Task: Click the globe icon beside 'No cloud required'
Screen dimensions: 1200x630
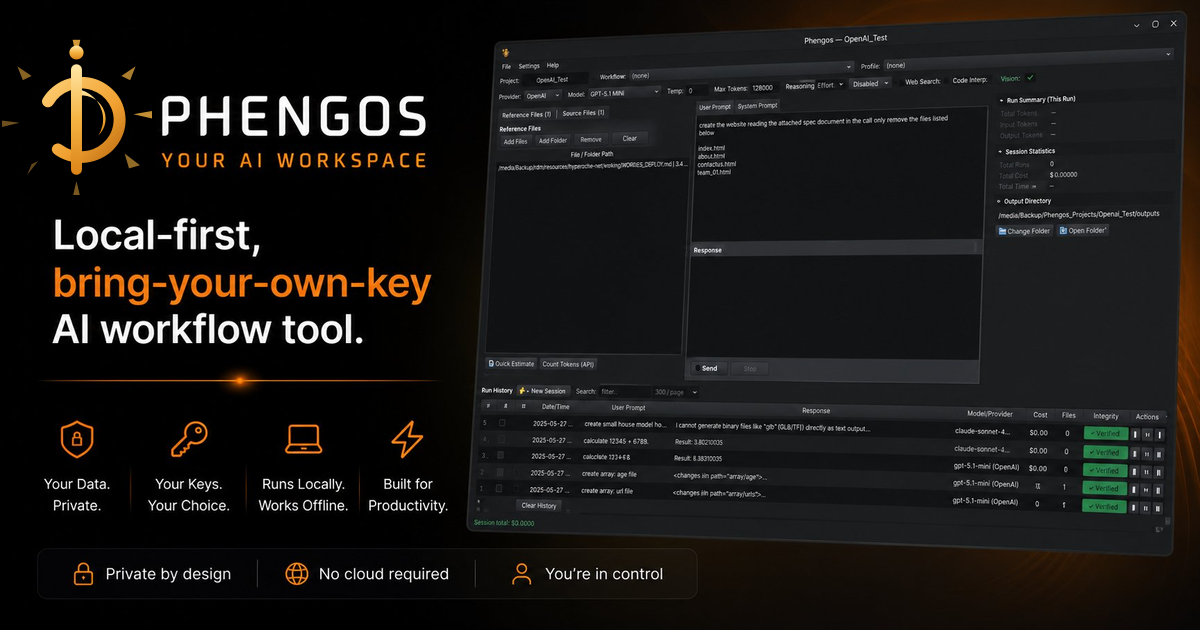Action: pos(297,574)
